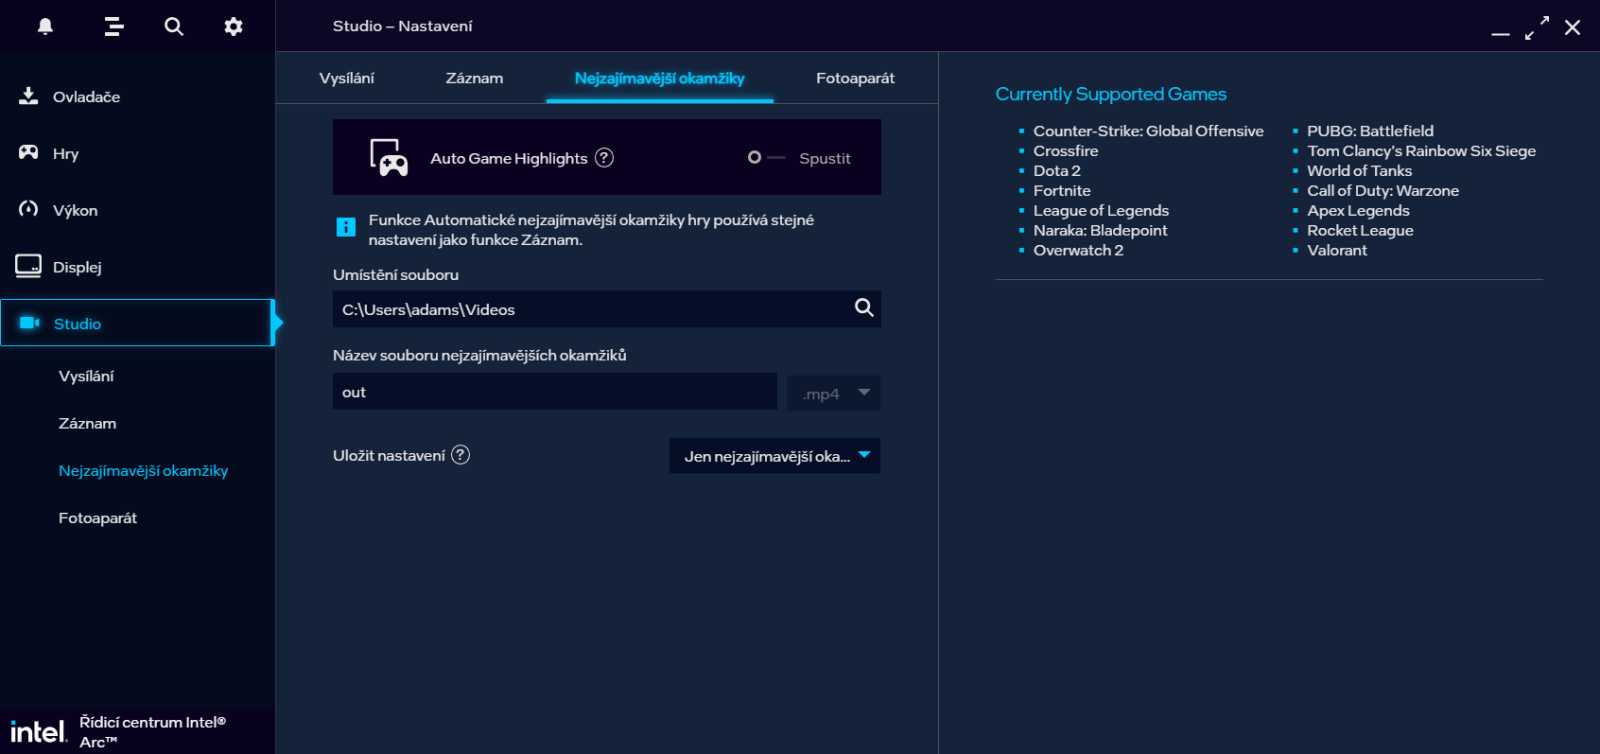Click Rocket League in game list

(1360, 230)
